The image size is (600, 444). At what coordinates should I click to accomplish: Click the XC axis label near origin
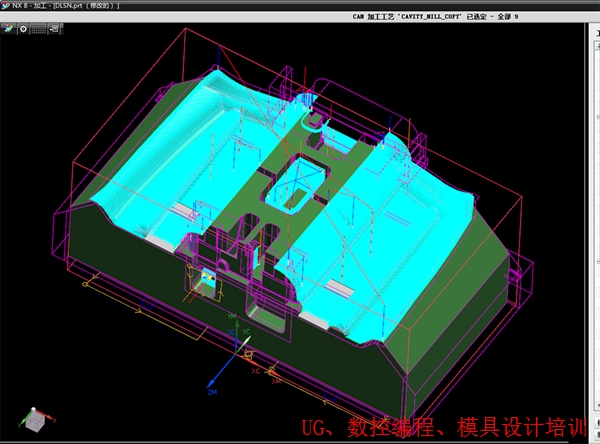(256, 371)
